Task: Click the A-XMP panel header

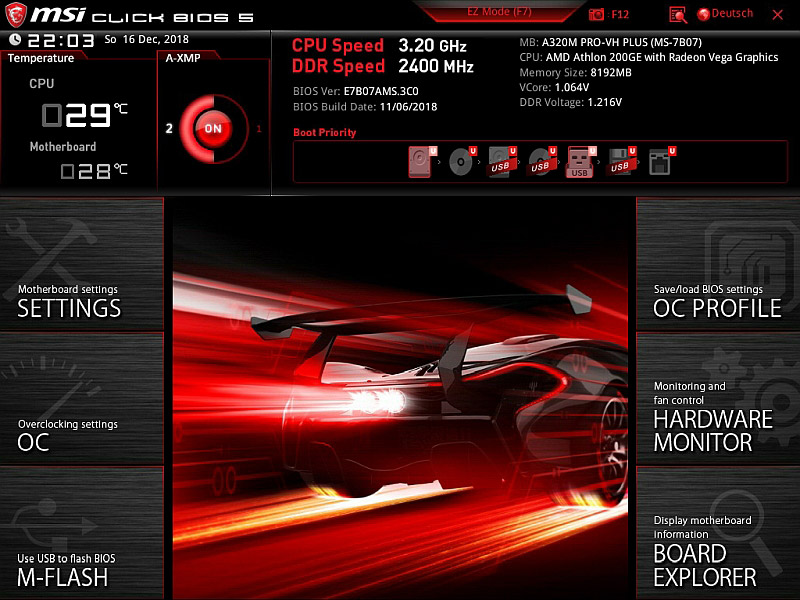Action: [183, 58]
